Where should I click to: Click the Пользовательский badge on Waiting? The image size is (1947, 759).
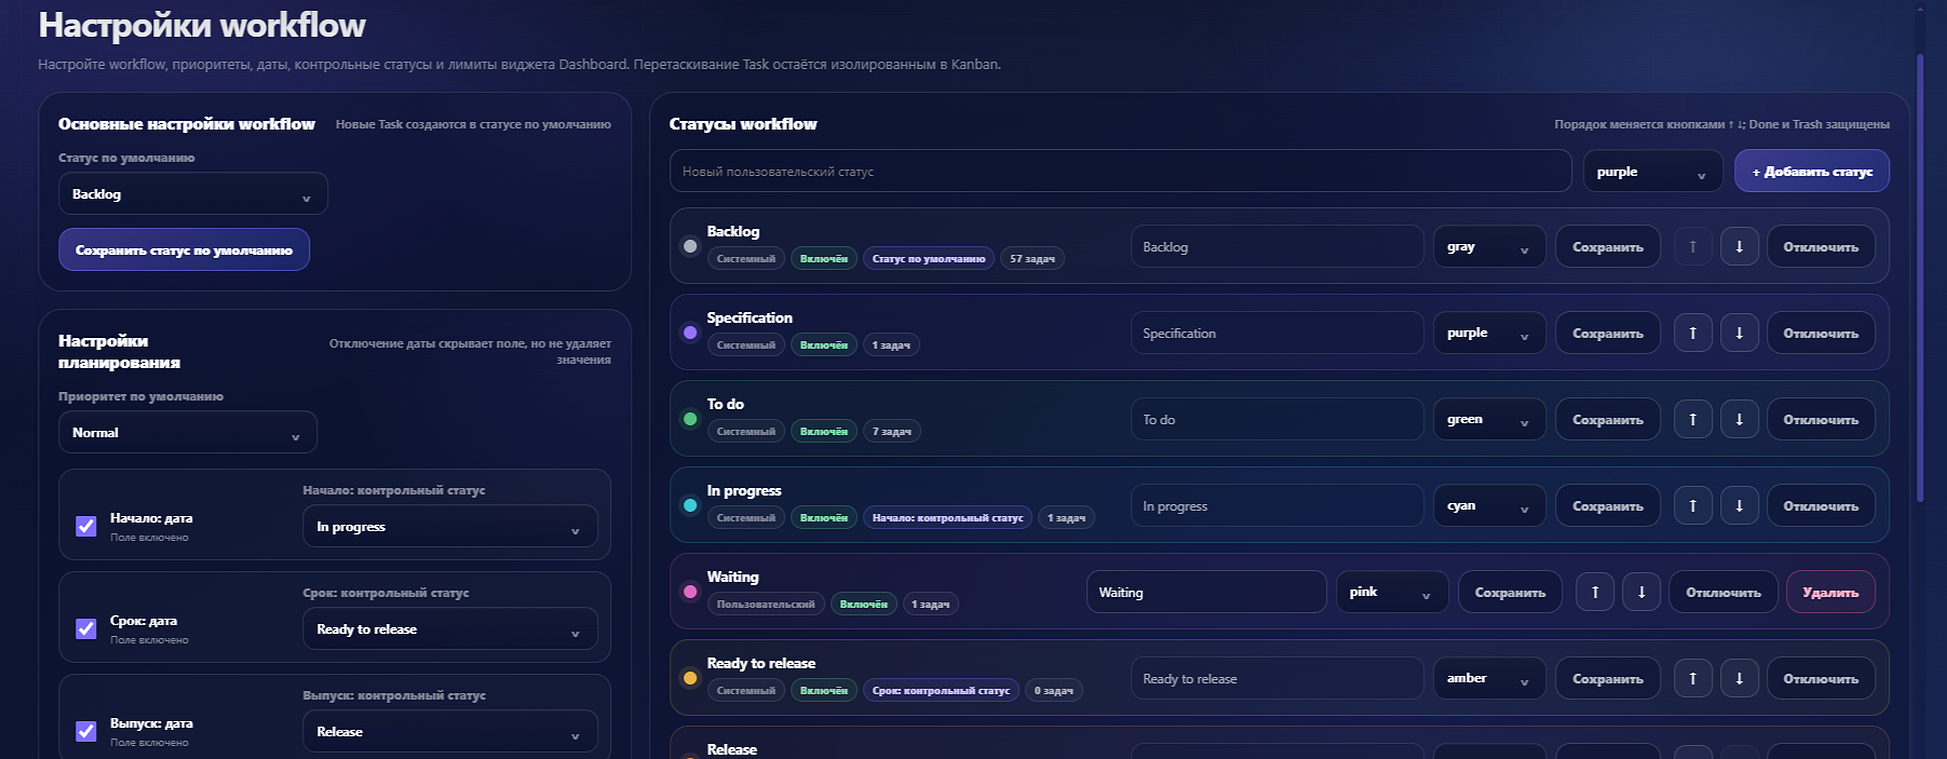click(765, 604)
